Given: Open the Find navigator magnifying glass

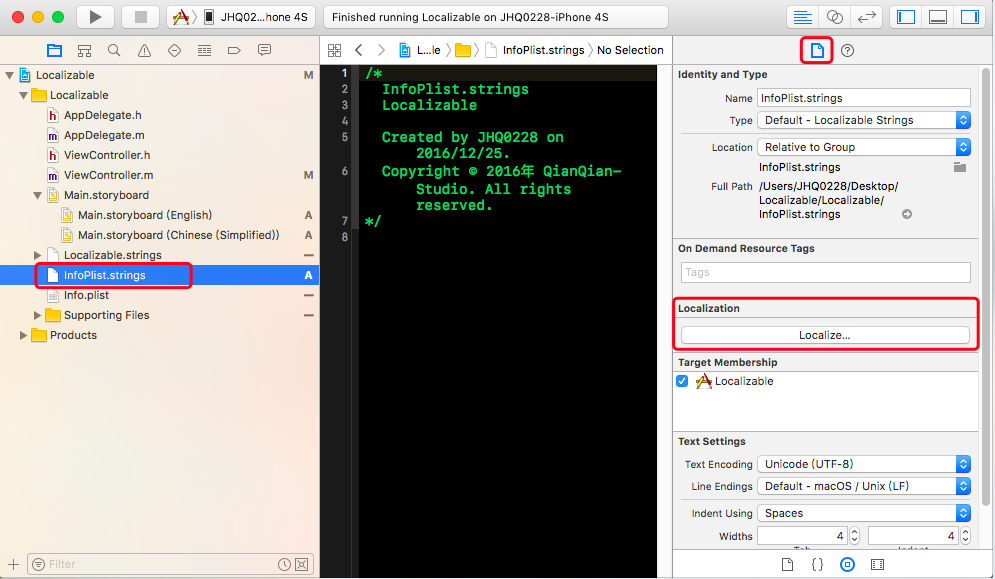Looking at the screenshot, I should coord(113,49).
